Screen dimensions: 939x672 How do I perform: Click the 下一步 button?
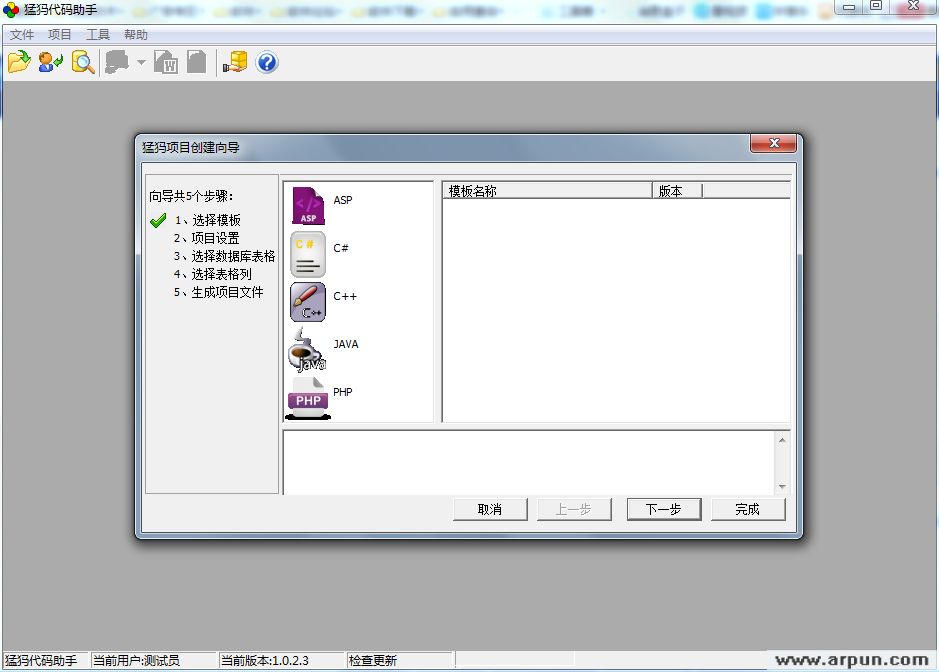pos(664,509)
